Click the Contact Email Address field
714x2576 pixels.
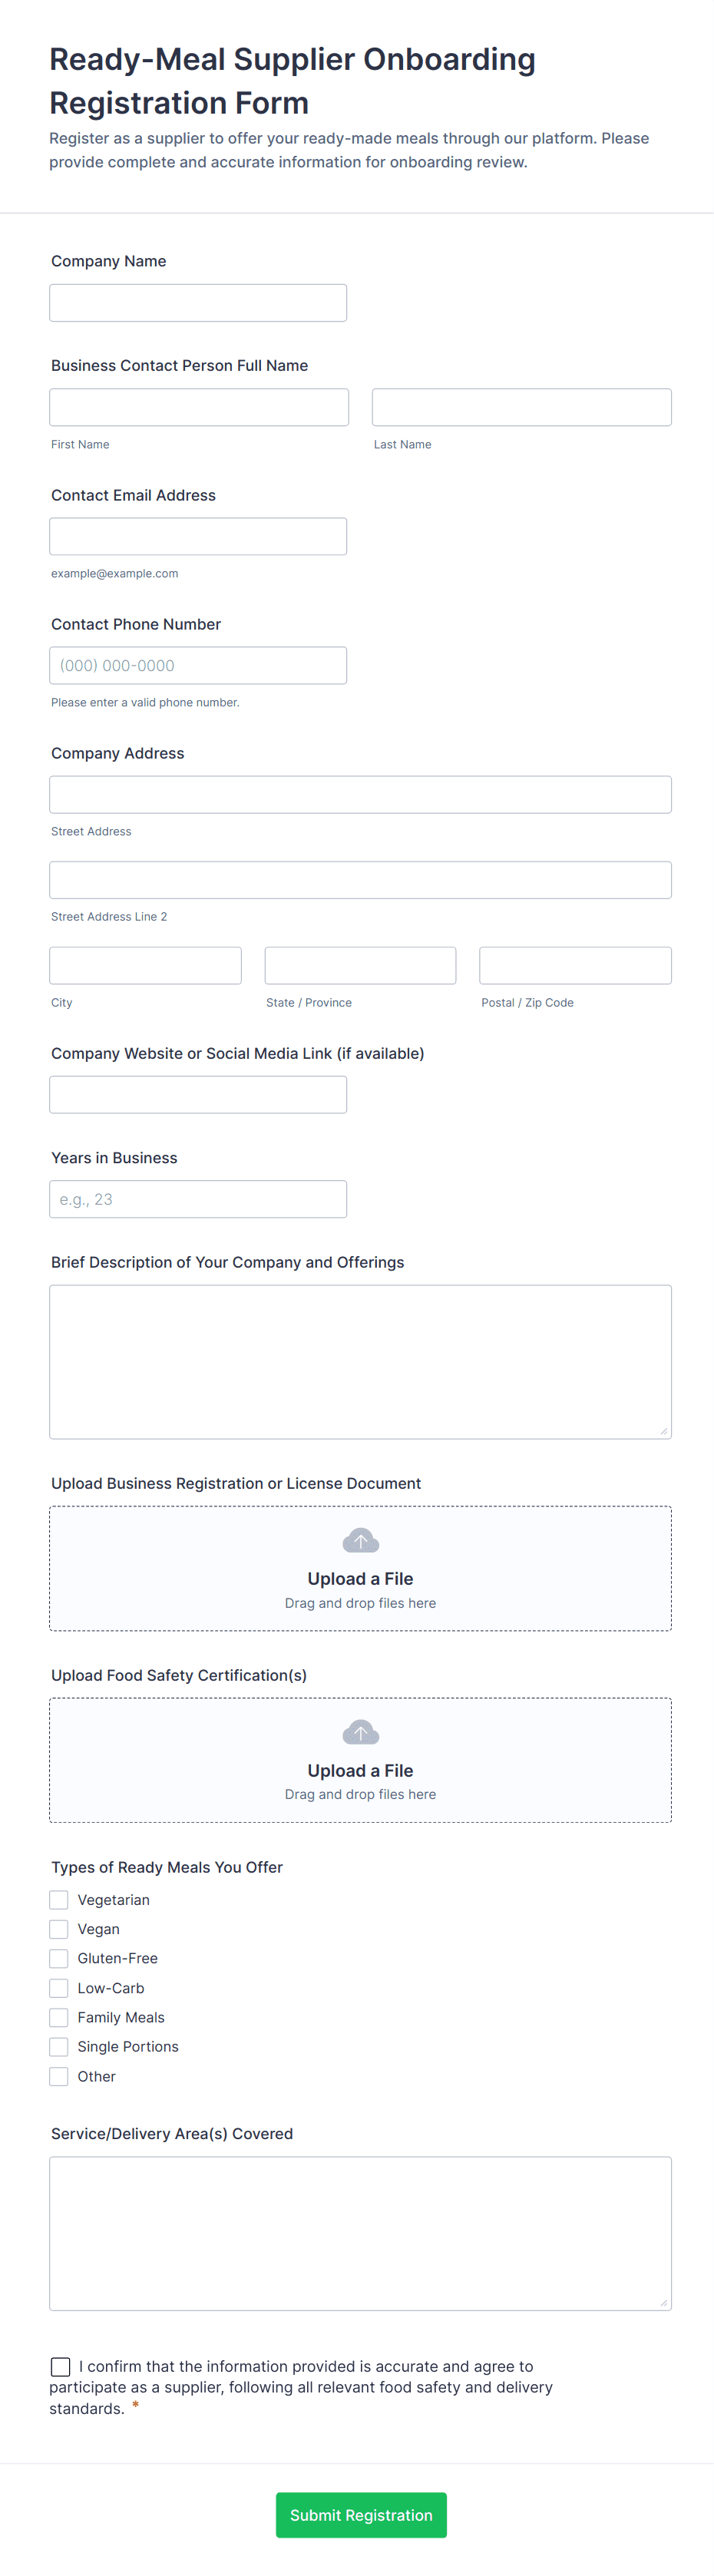197,536
